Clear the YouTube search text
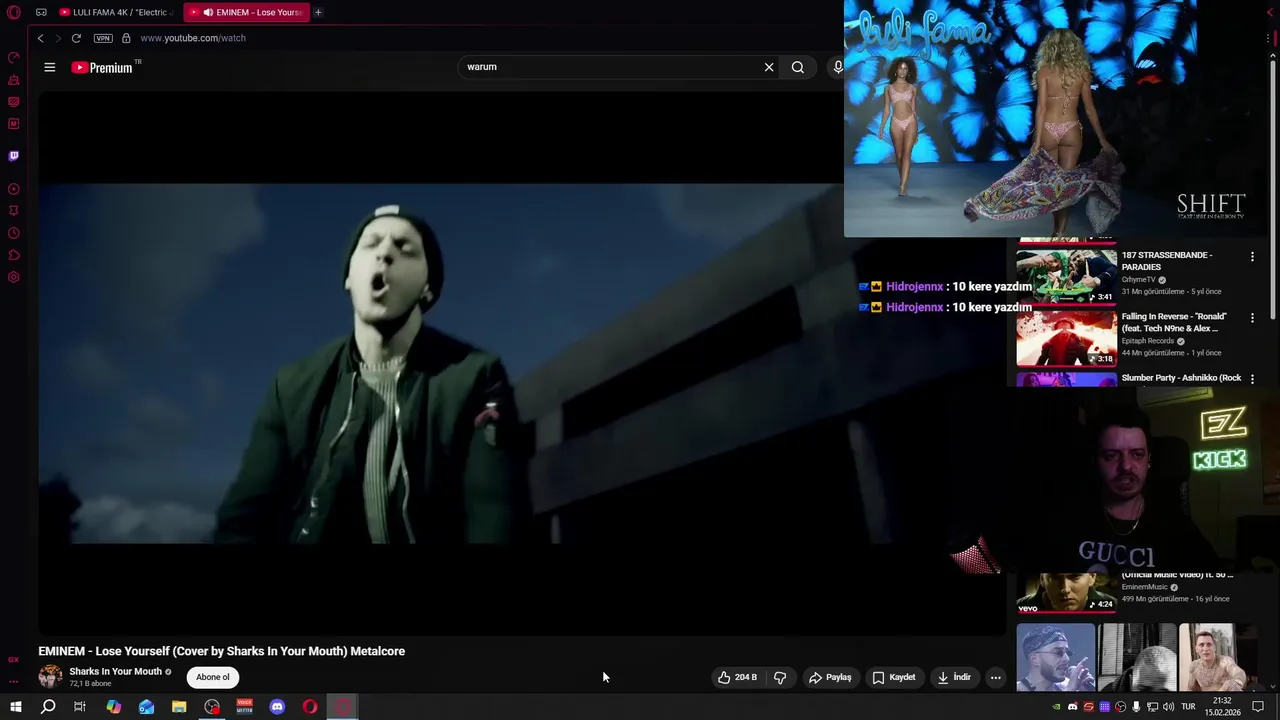The width and height of the screenshot is (1280, 720). [x=769, y=67]
